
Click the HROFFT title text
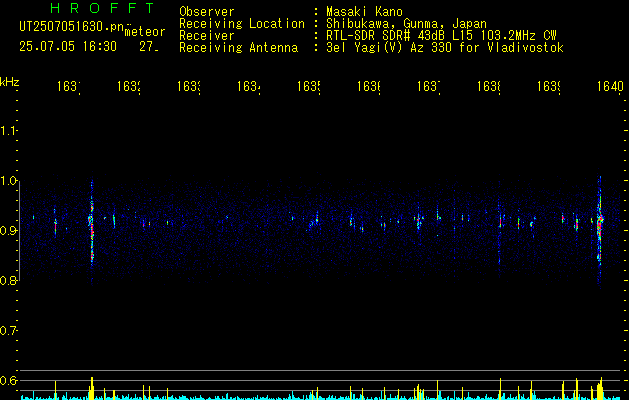click(102, 8)
